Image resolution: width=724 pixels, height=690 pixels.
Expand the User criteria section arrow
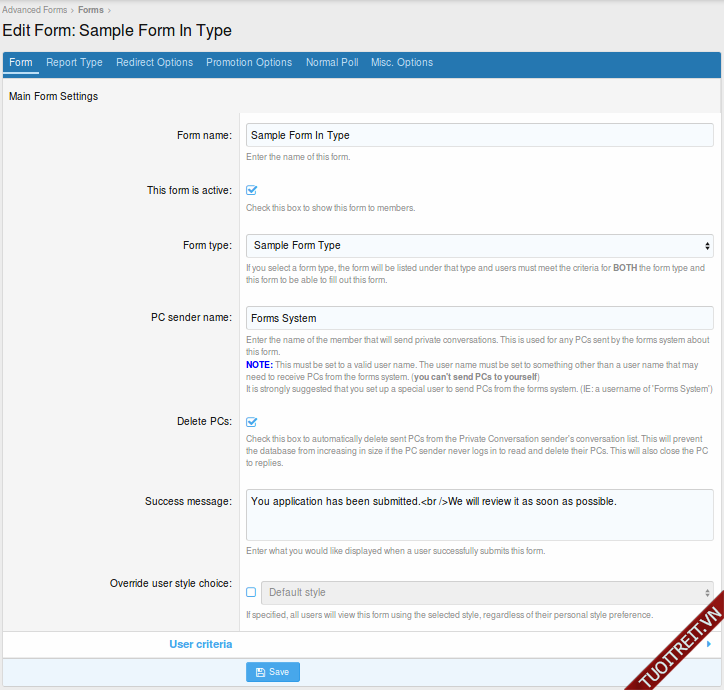709,645
